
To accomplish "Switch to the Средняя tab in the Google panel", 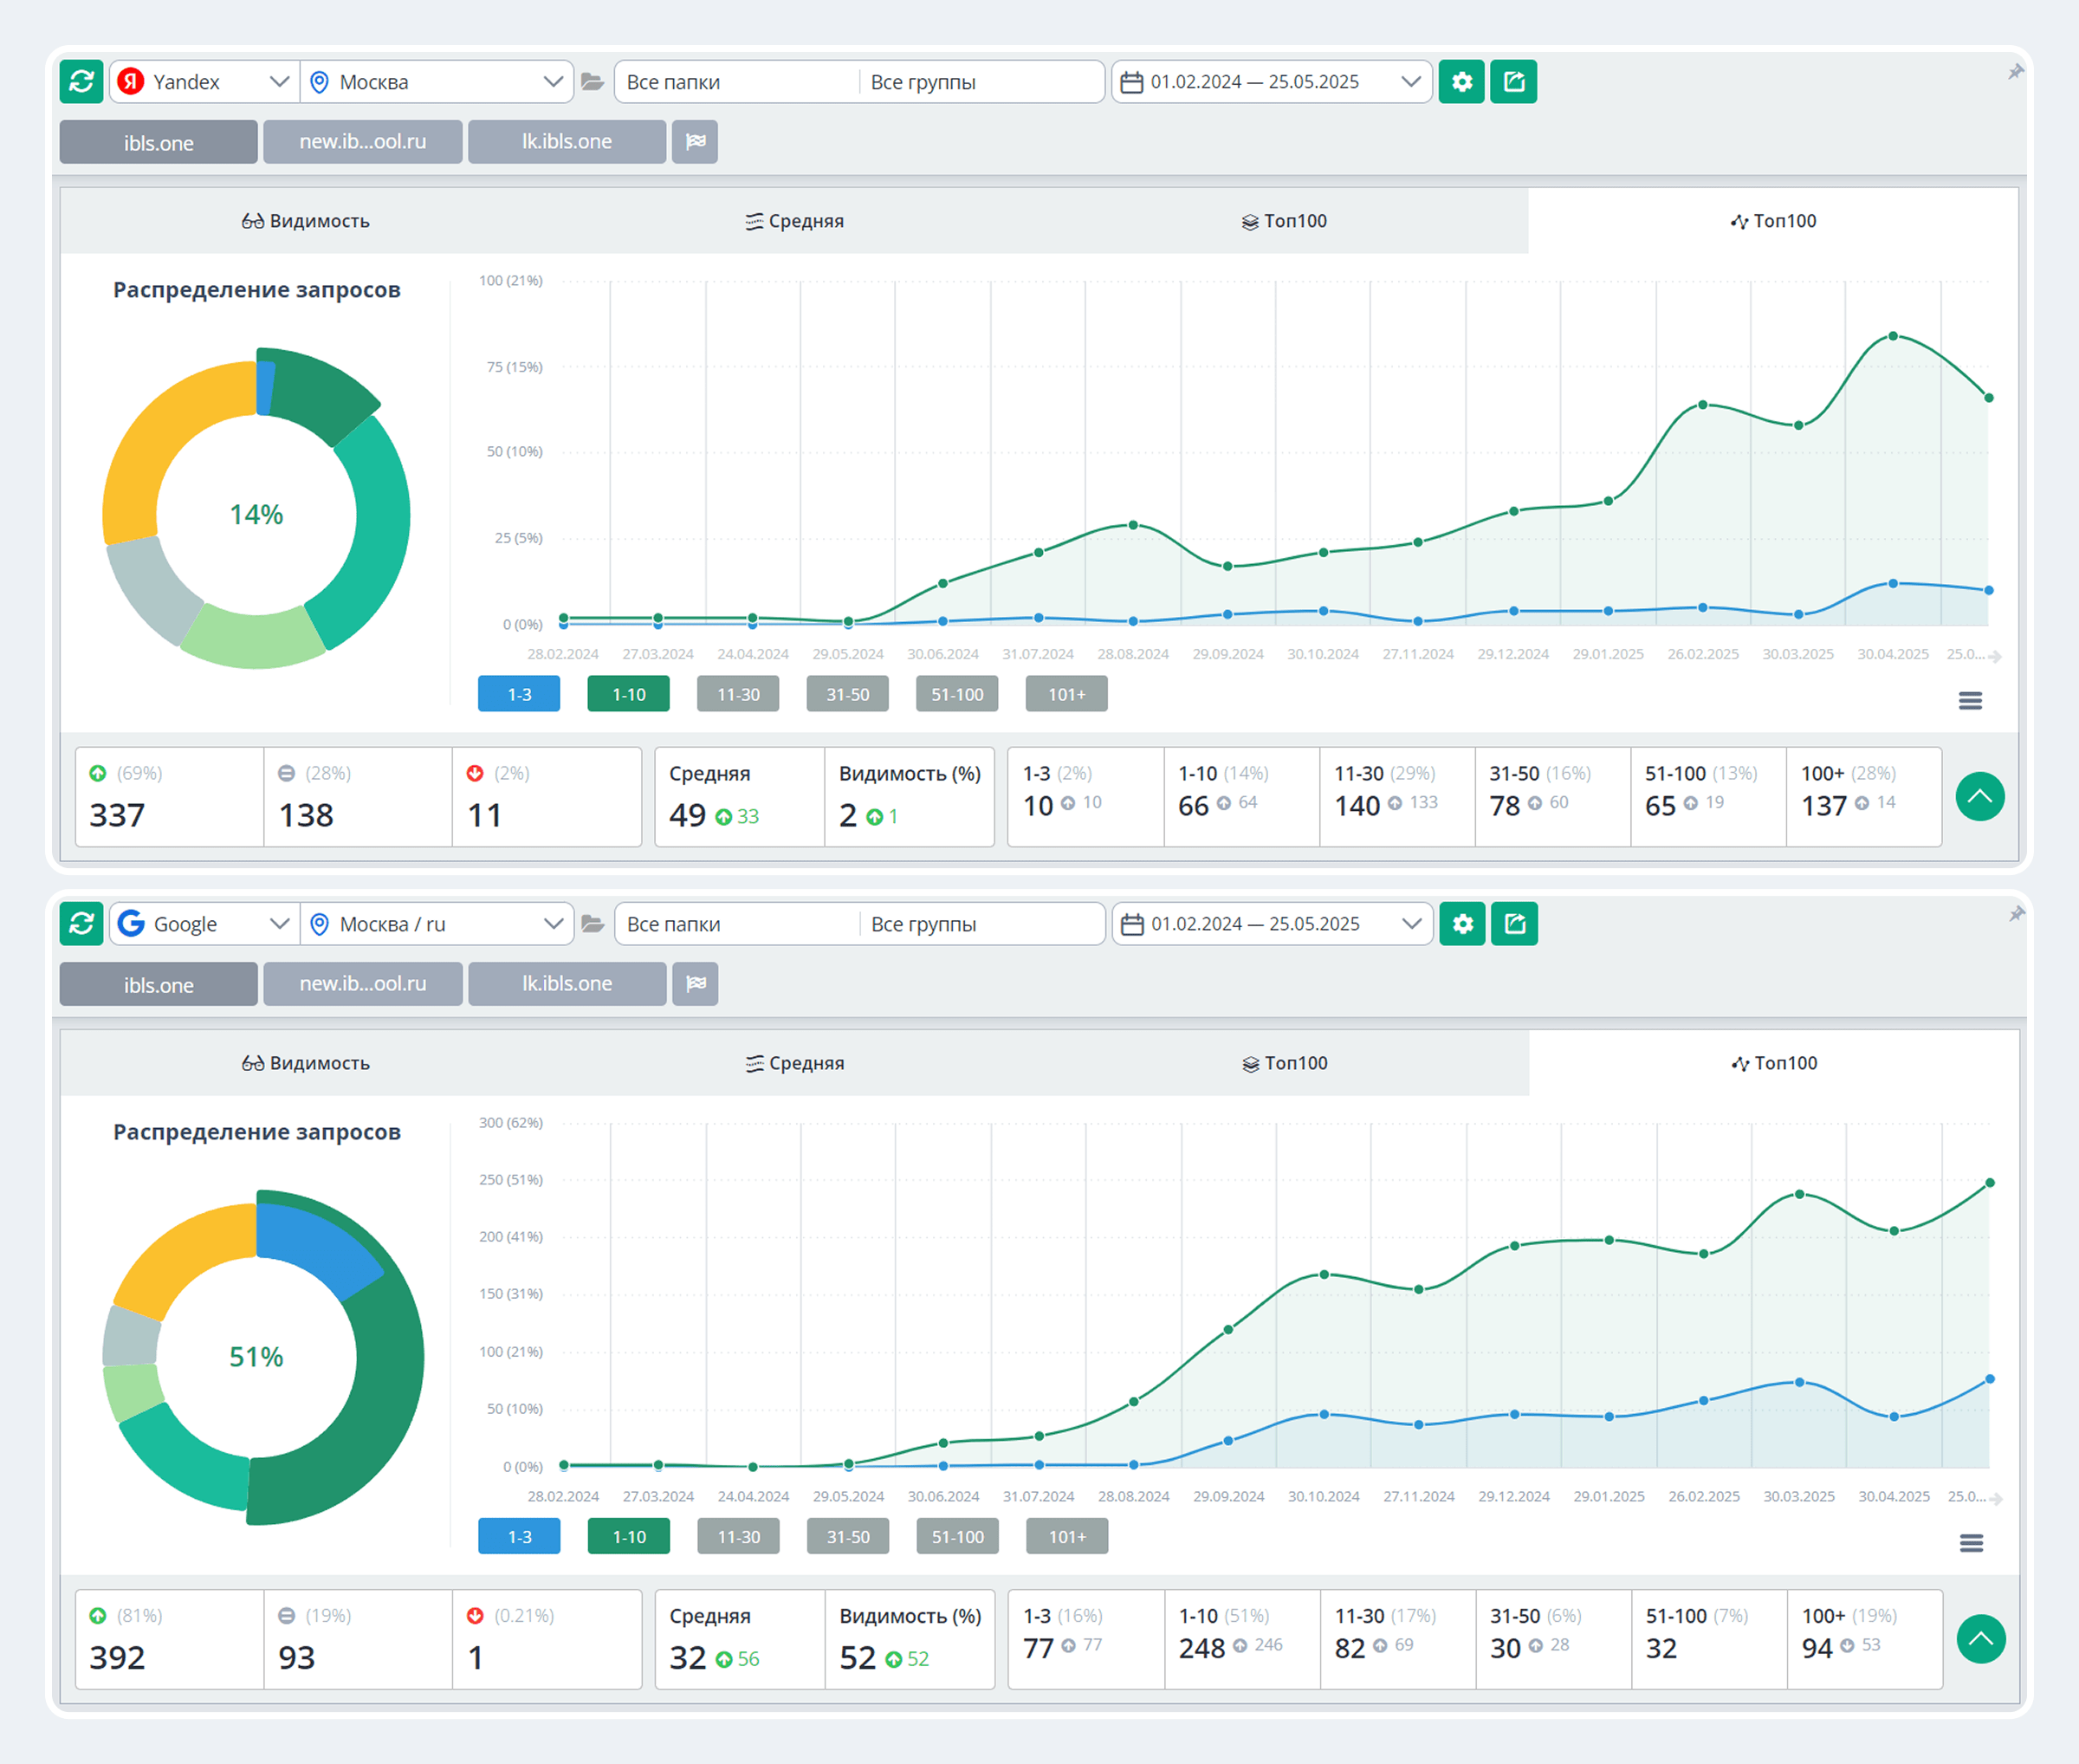I will (x=795, y=1063).
